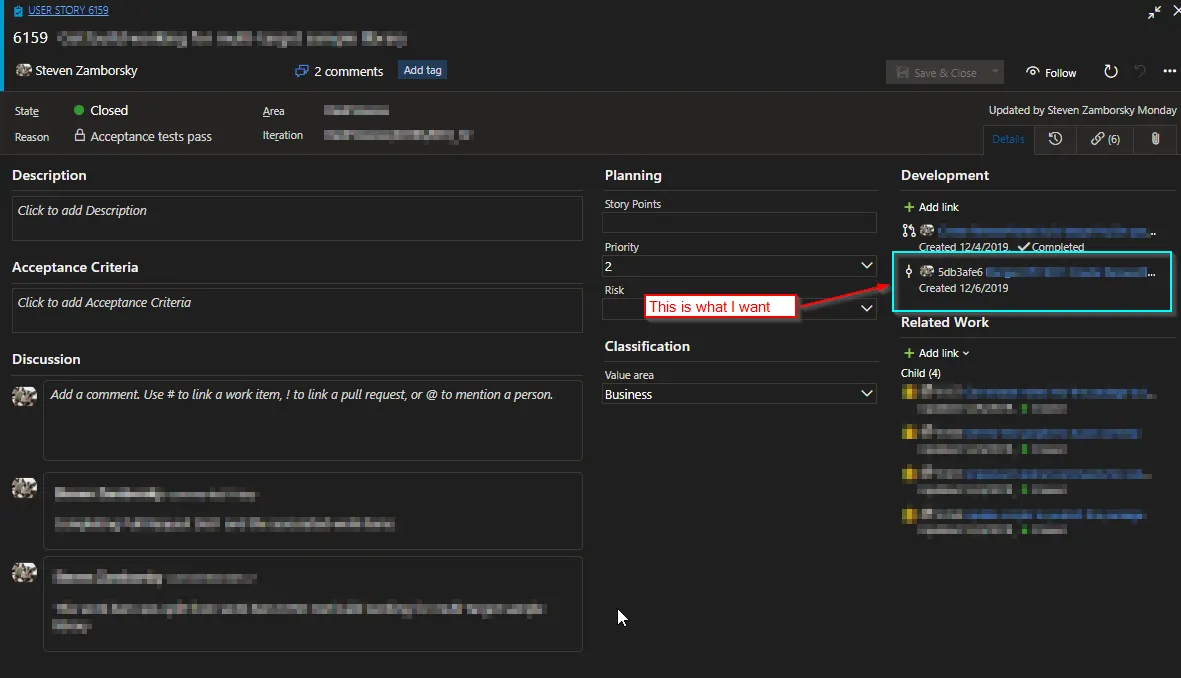The image size is (1181, 678).
Task: Open the Related Work Add link menu
Action: point(937,353)
